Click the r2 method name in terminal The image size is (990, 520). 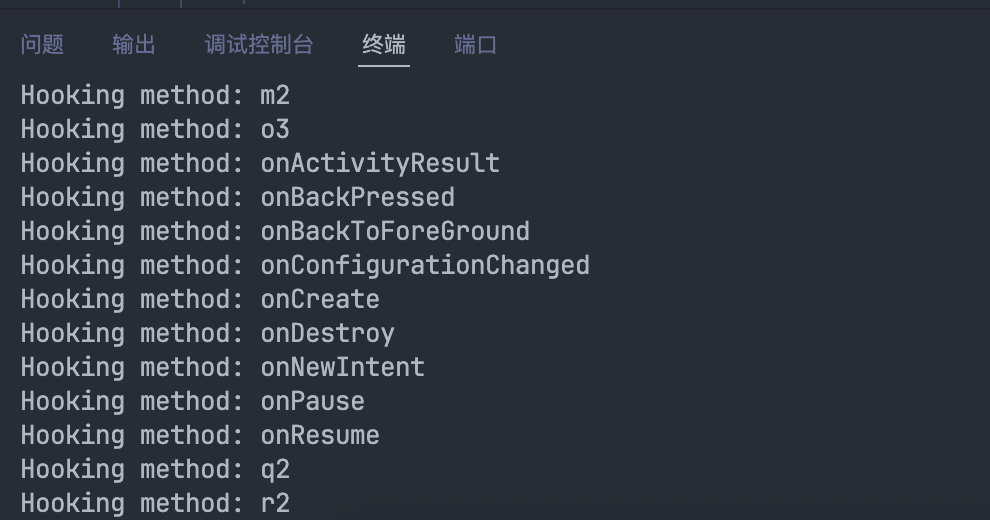tap(275, 503)
